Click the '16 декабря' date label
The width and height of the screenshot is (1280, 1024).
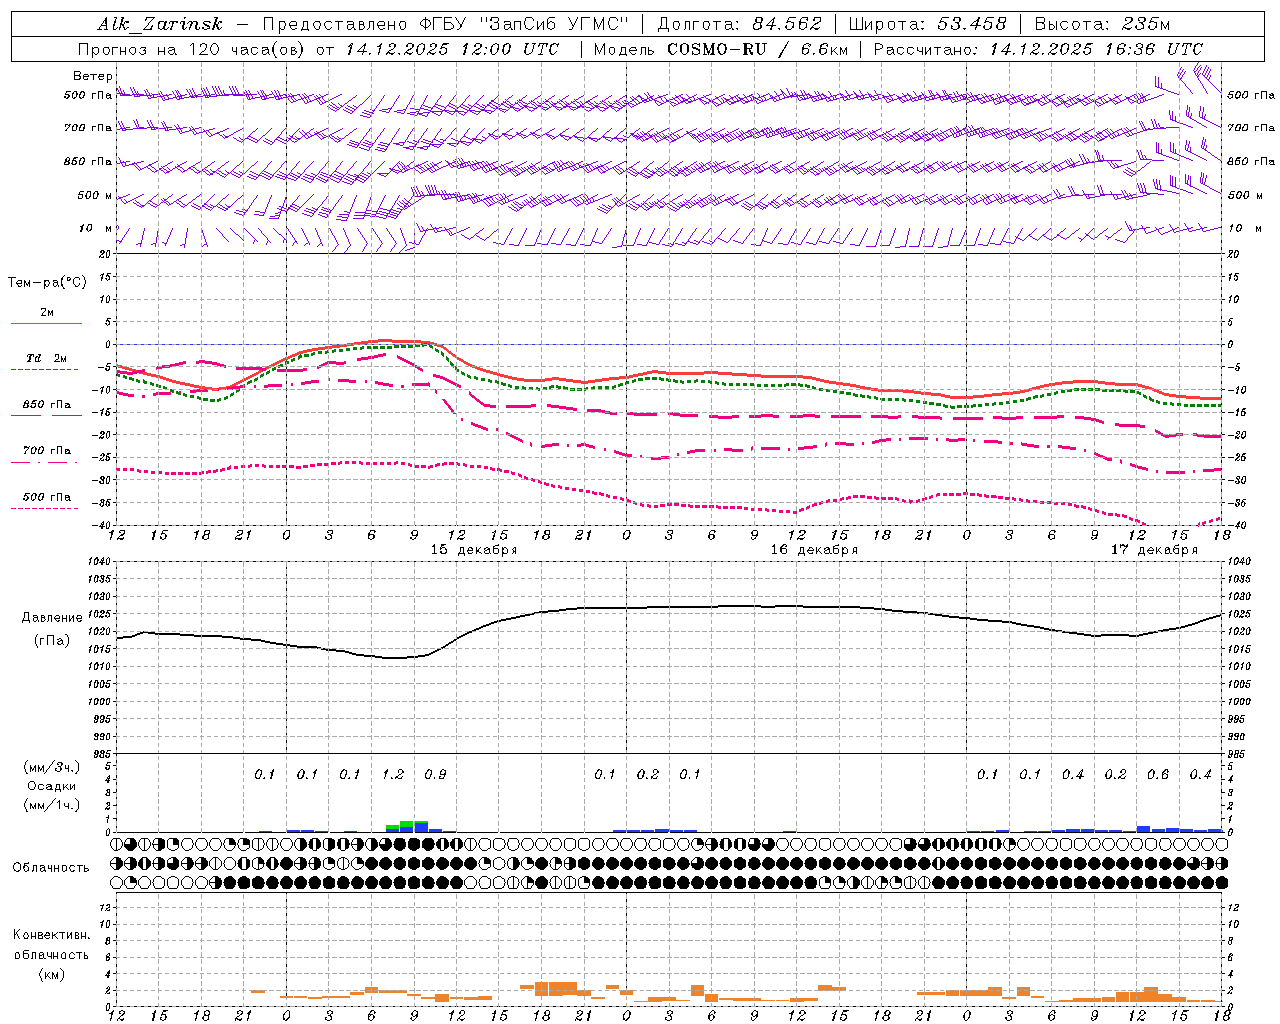[x=814, y=550]
